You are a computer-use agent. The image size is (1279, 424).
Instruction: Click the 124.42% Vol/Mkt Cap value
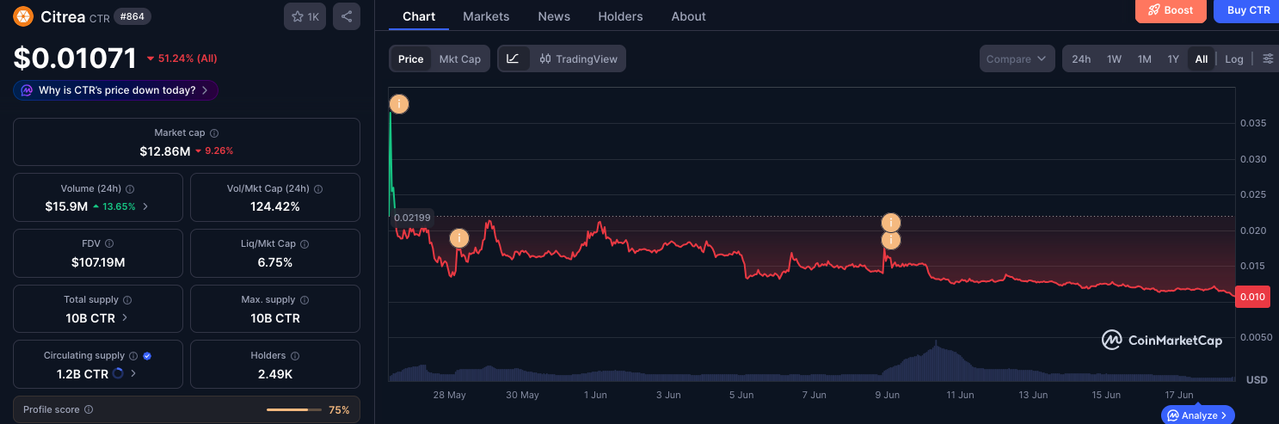coord(275,207)
